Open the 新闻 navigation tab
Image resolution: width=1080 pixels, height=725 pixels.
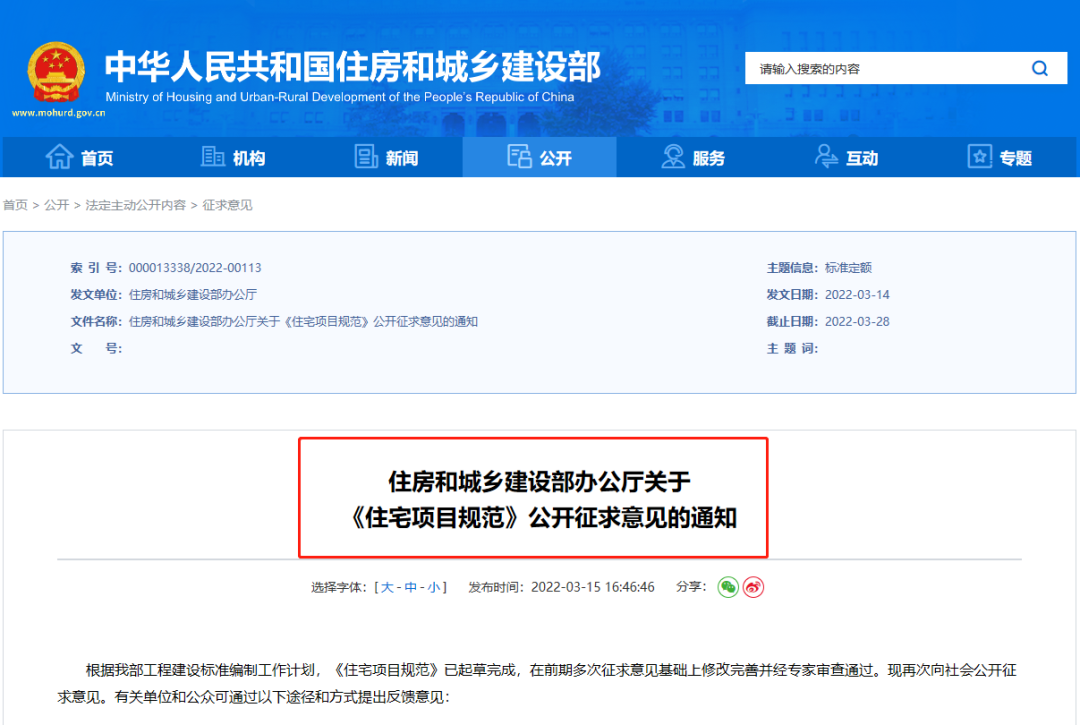click(x=386, y=158)
